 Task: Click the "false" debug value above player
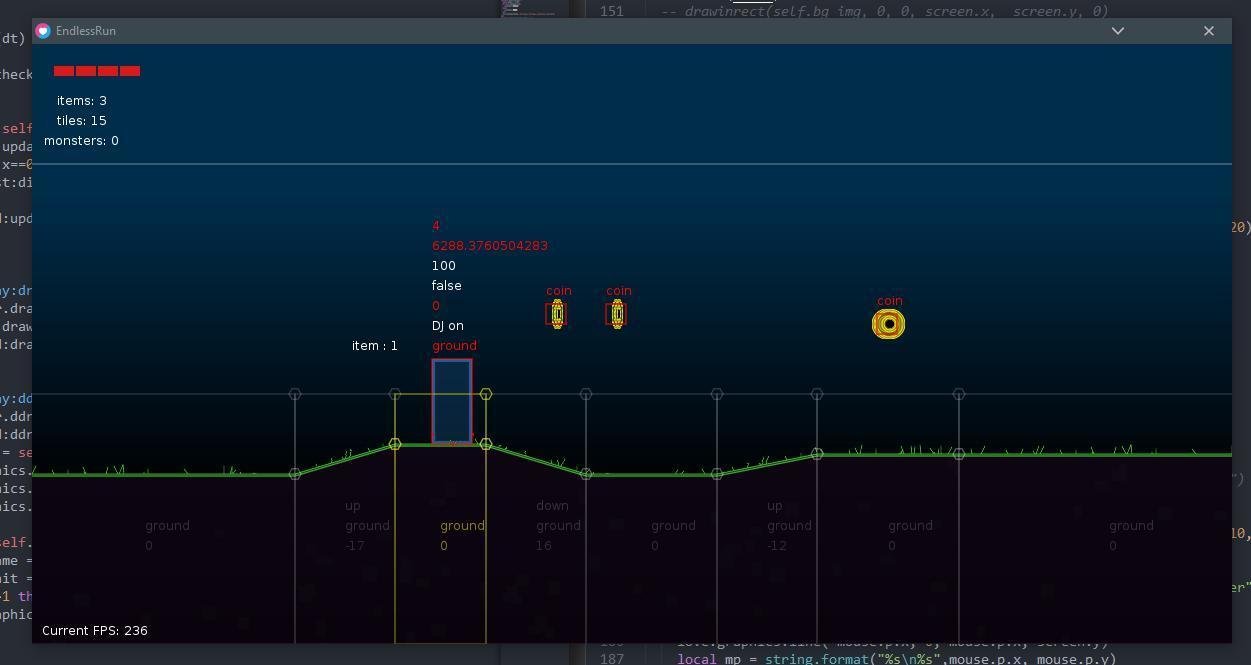[x=446, y=286]
